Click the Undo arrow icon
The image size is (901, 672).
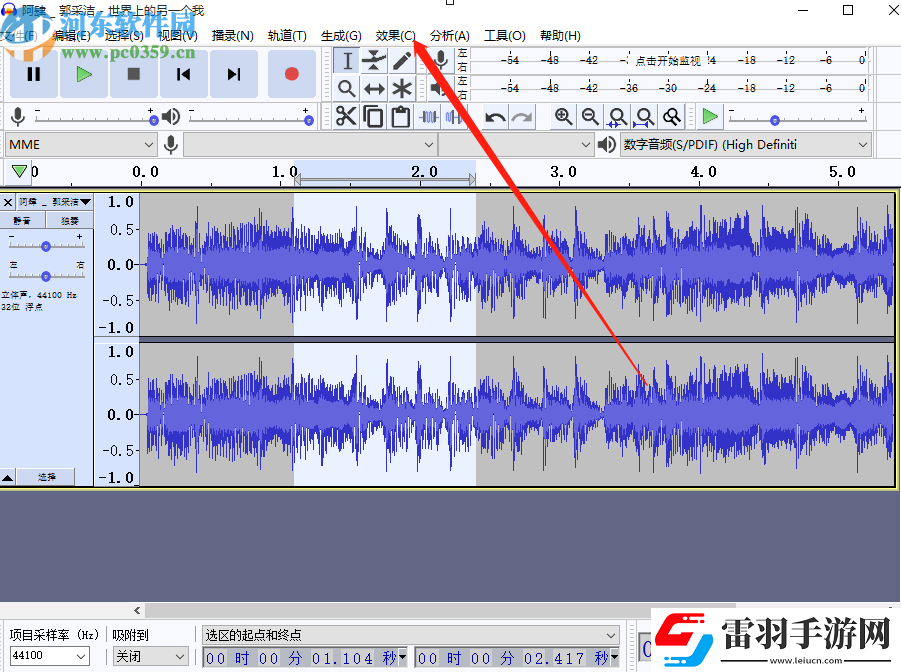click(x=495, y=117)
